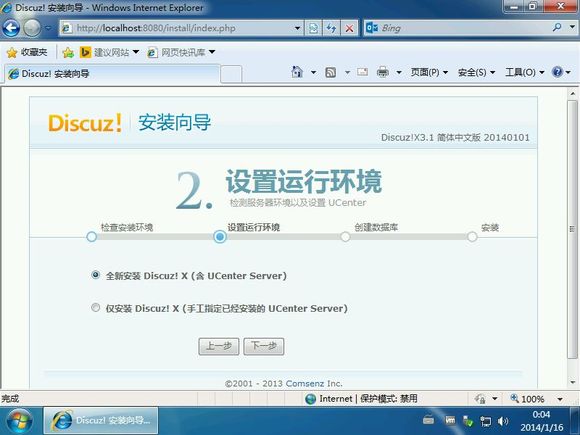Click the Windows Start orb
The image size is (580, 435).
tap(19, 421)
